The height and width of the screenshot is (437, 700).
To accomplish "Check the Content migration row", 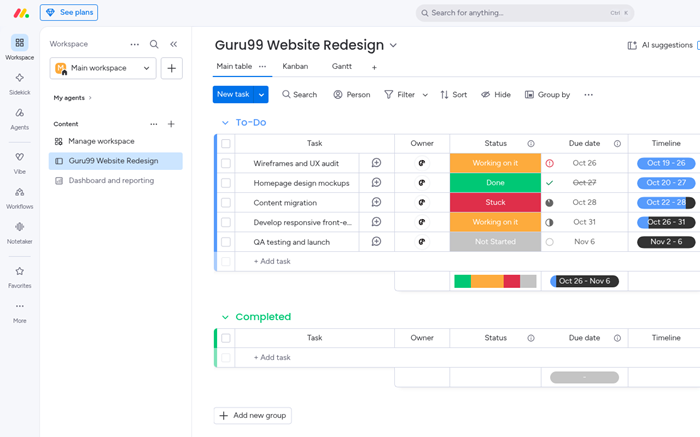I will 226,203.
